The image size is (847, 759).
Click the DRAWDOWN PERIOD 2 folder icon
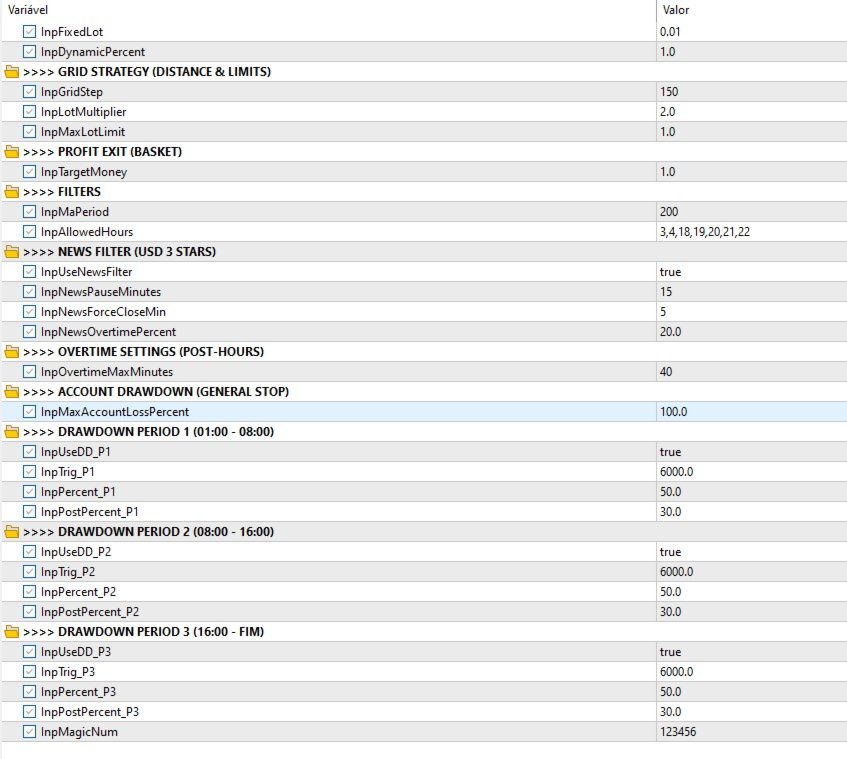[11, 532]
